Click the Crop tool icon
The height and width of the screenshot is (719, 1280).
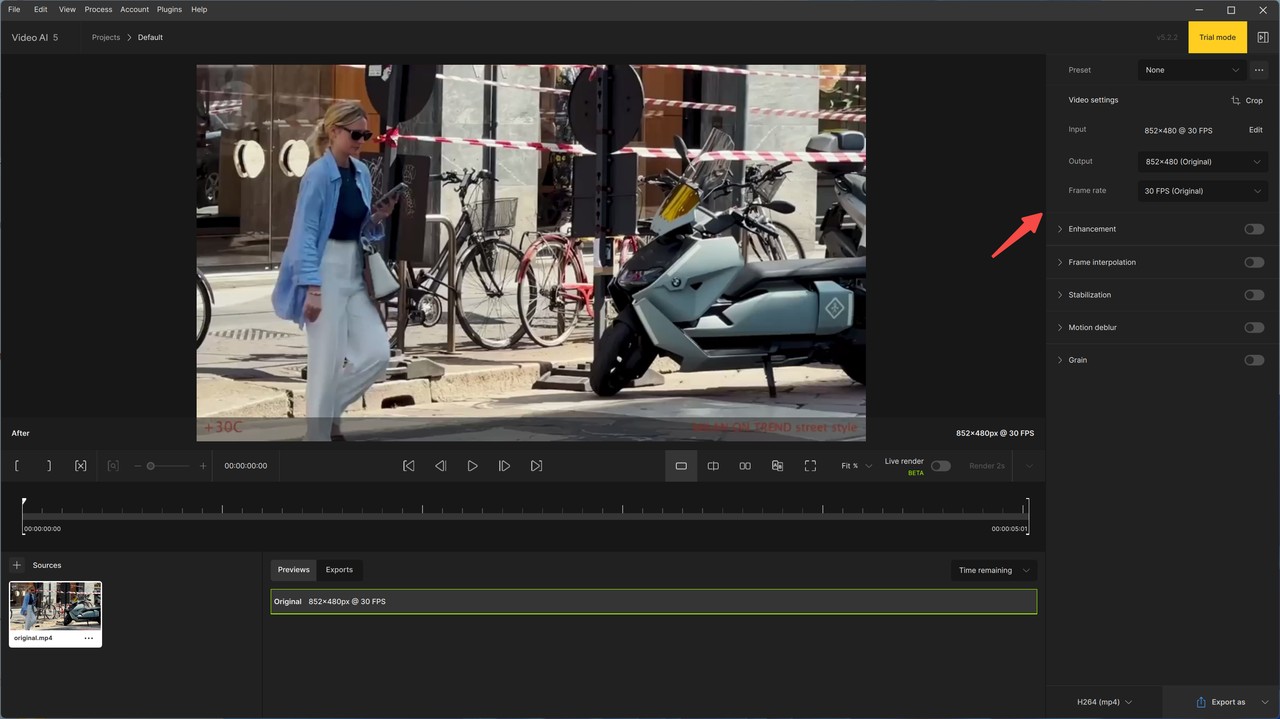[1236, 101]
